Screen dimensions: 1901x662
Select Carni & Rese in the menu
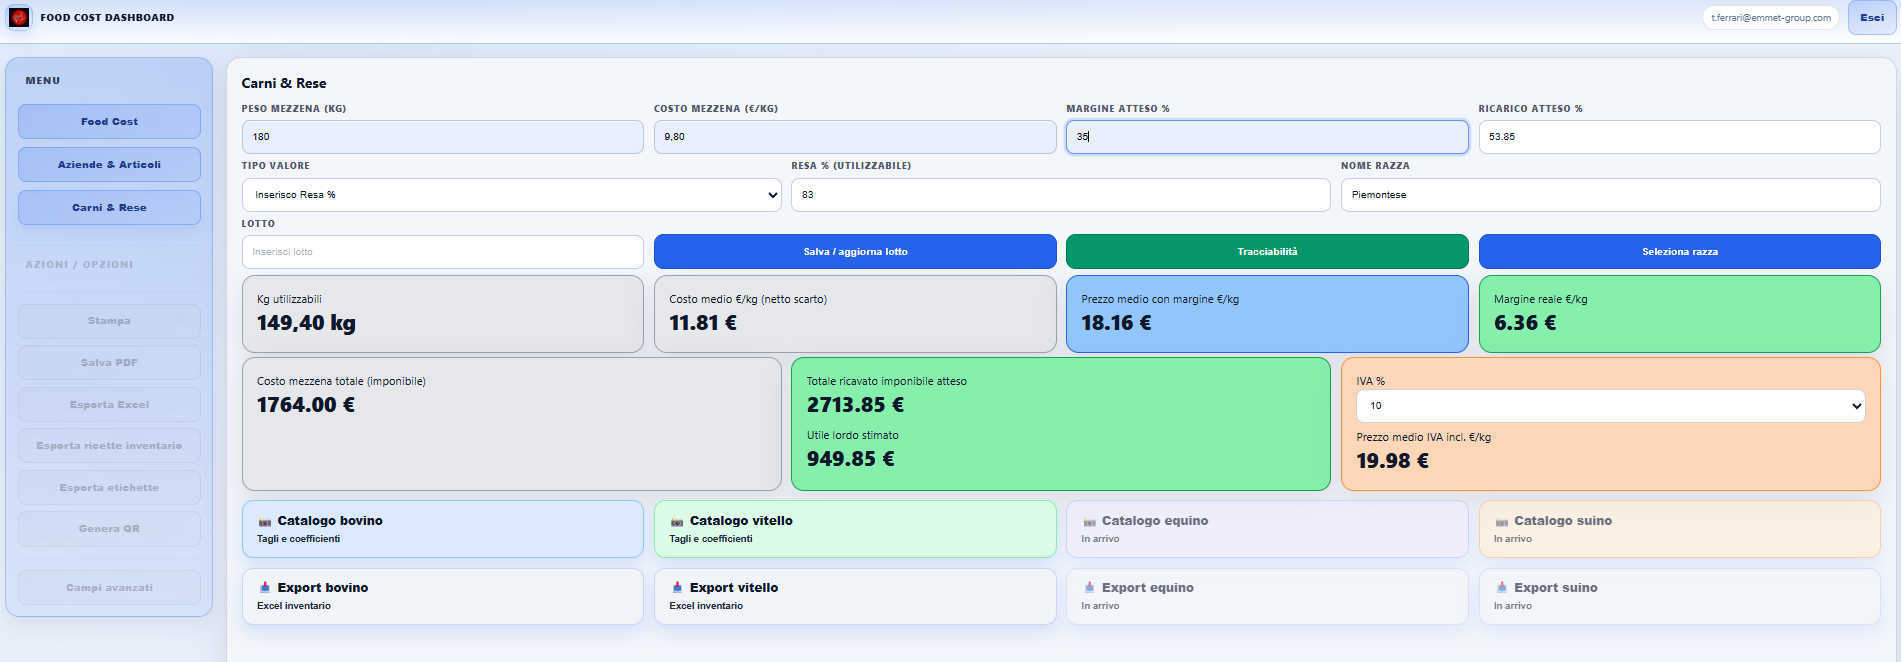(x=109, y=208)
